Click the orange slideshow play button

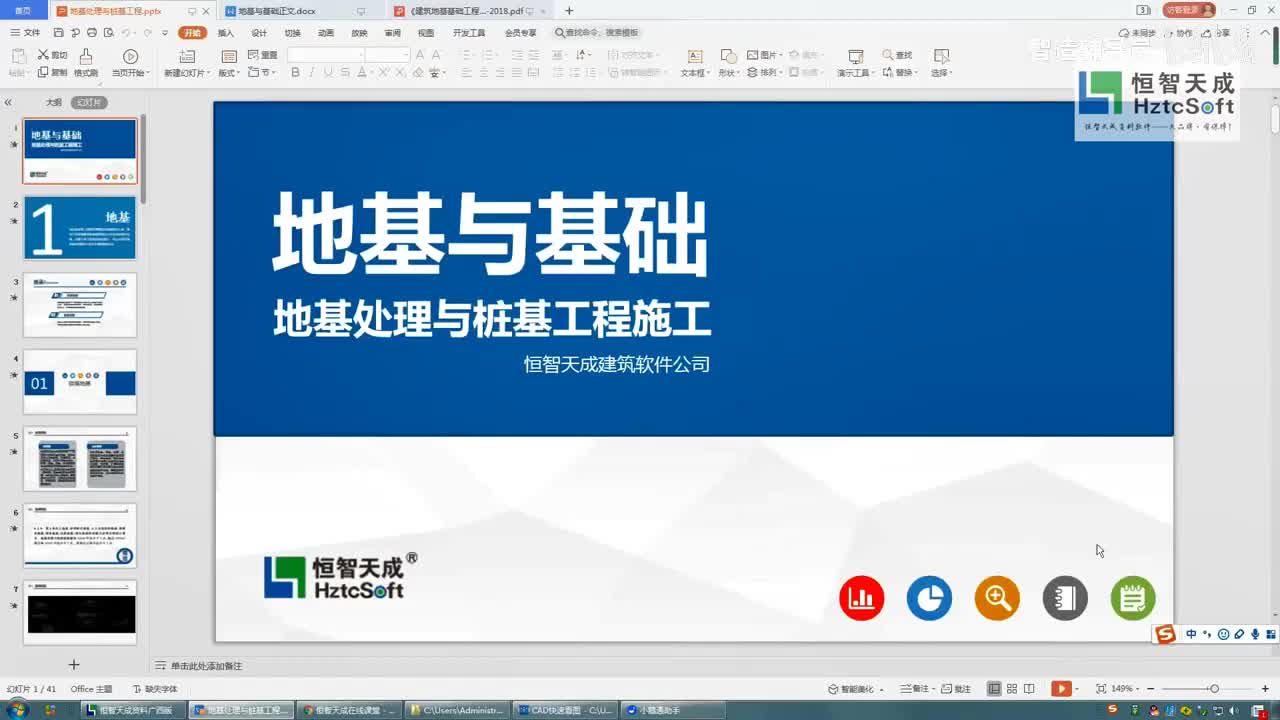(x=1059, y=688)
